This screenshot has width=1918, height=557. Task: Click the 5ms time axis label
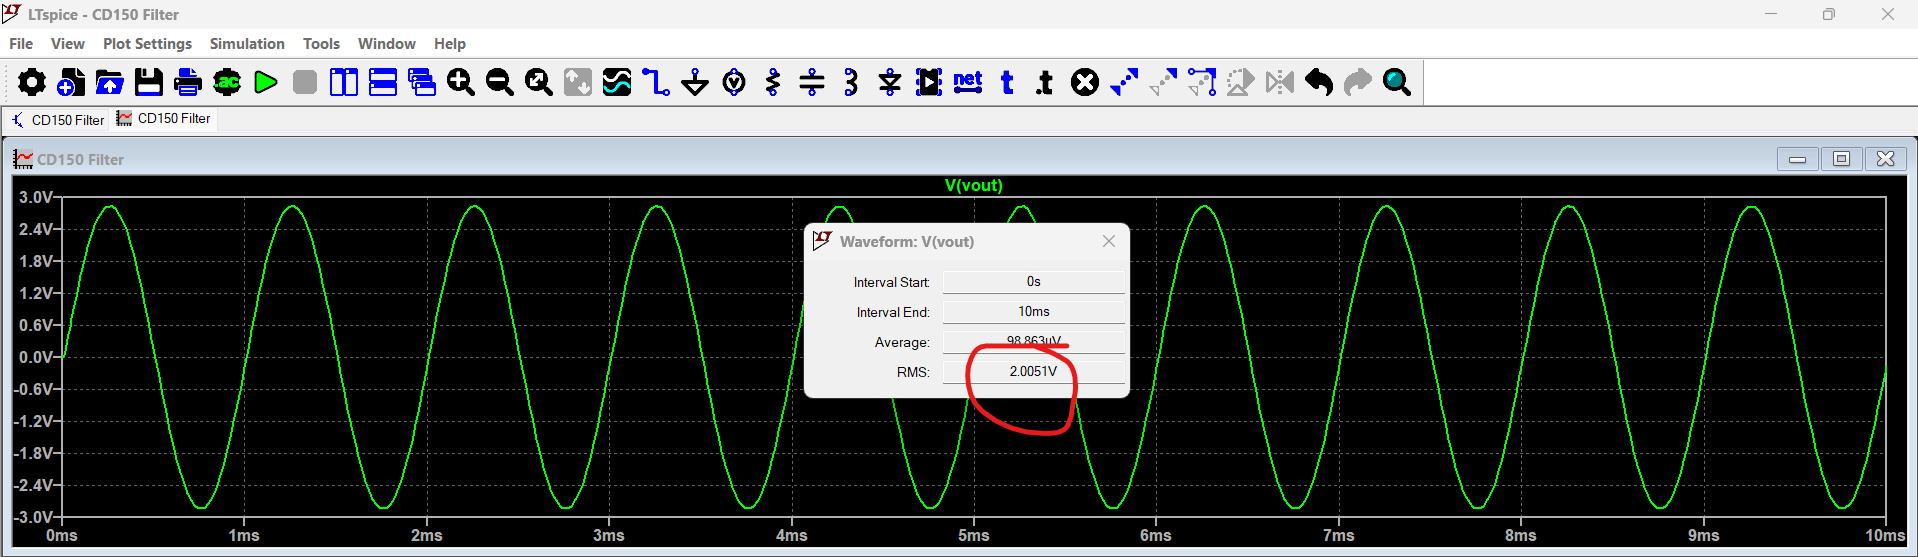pyautogui.click(x=973, y=536)
